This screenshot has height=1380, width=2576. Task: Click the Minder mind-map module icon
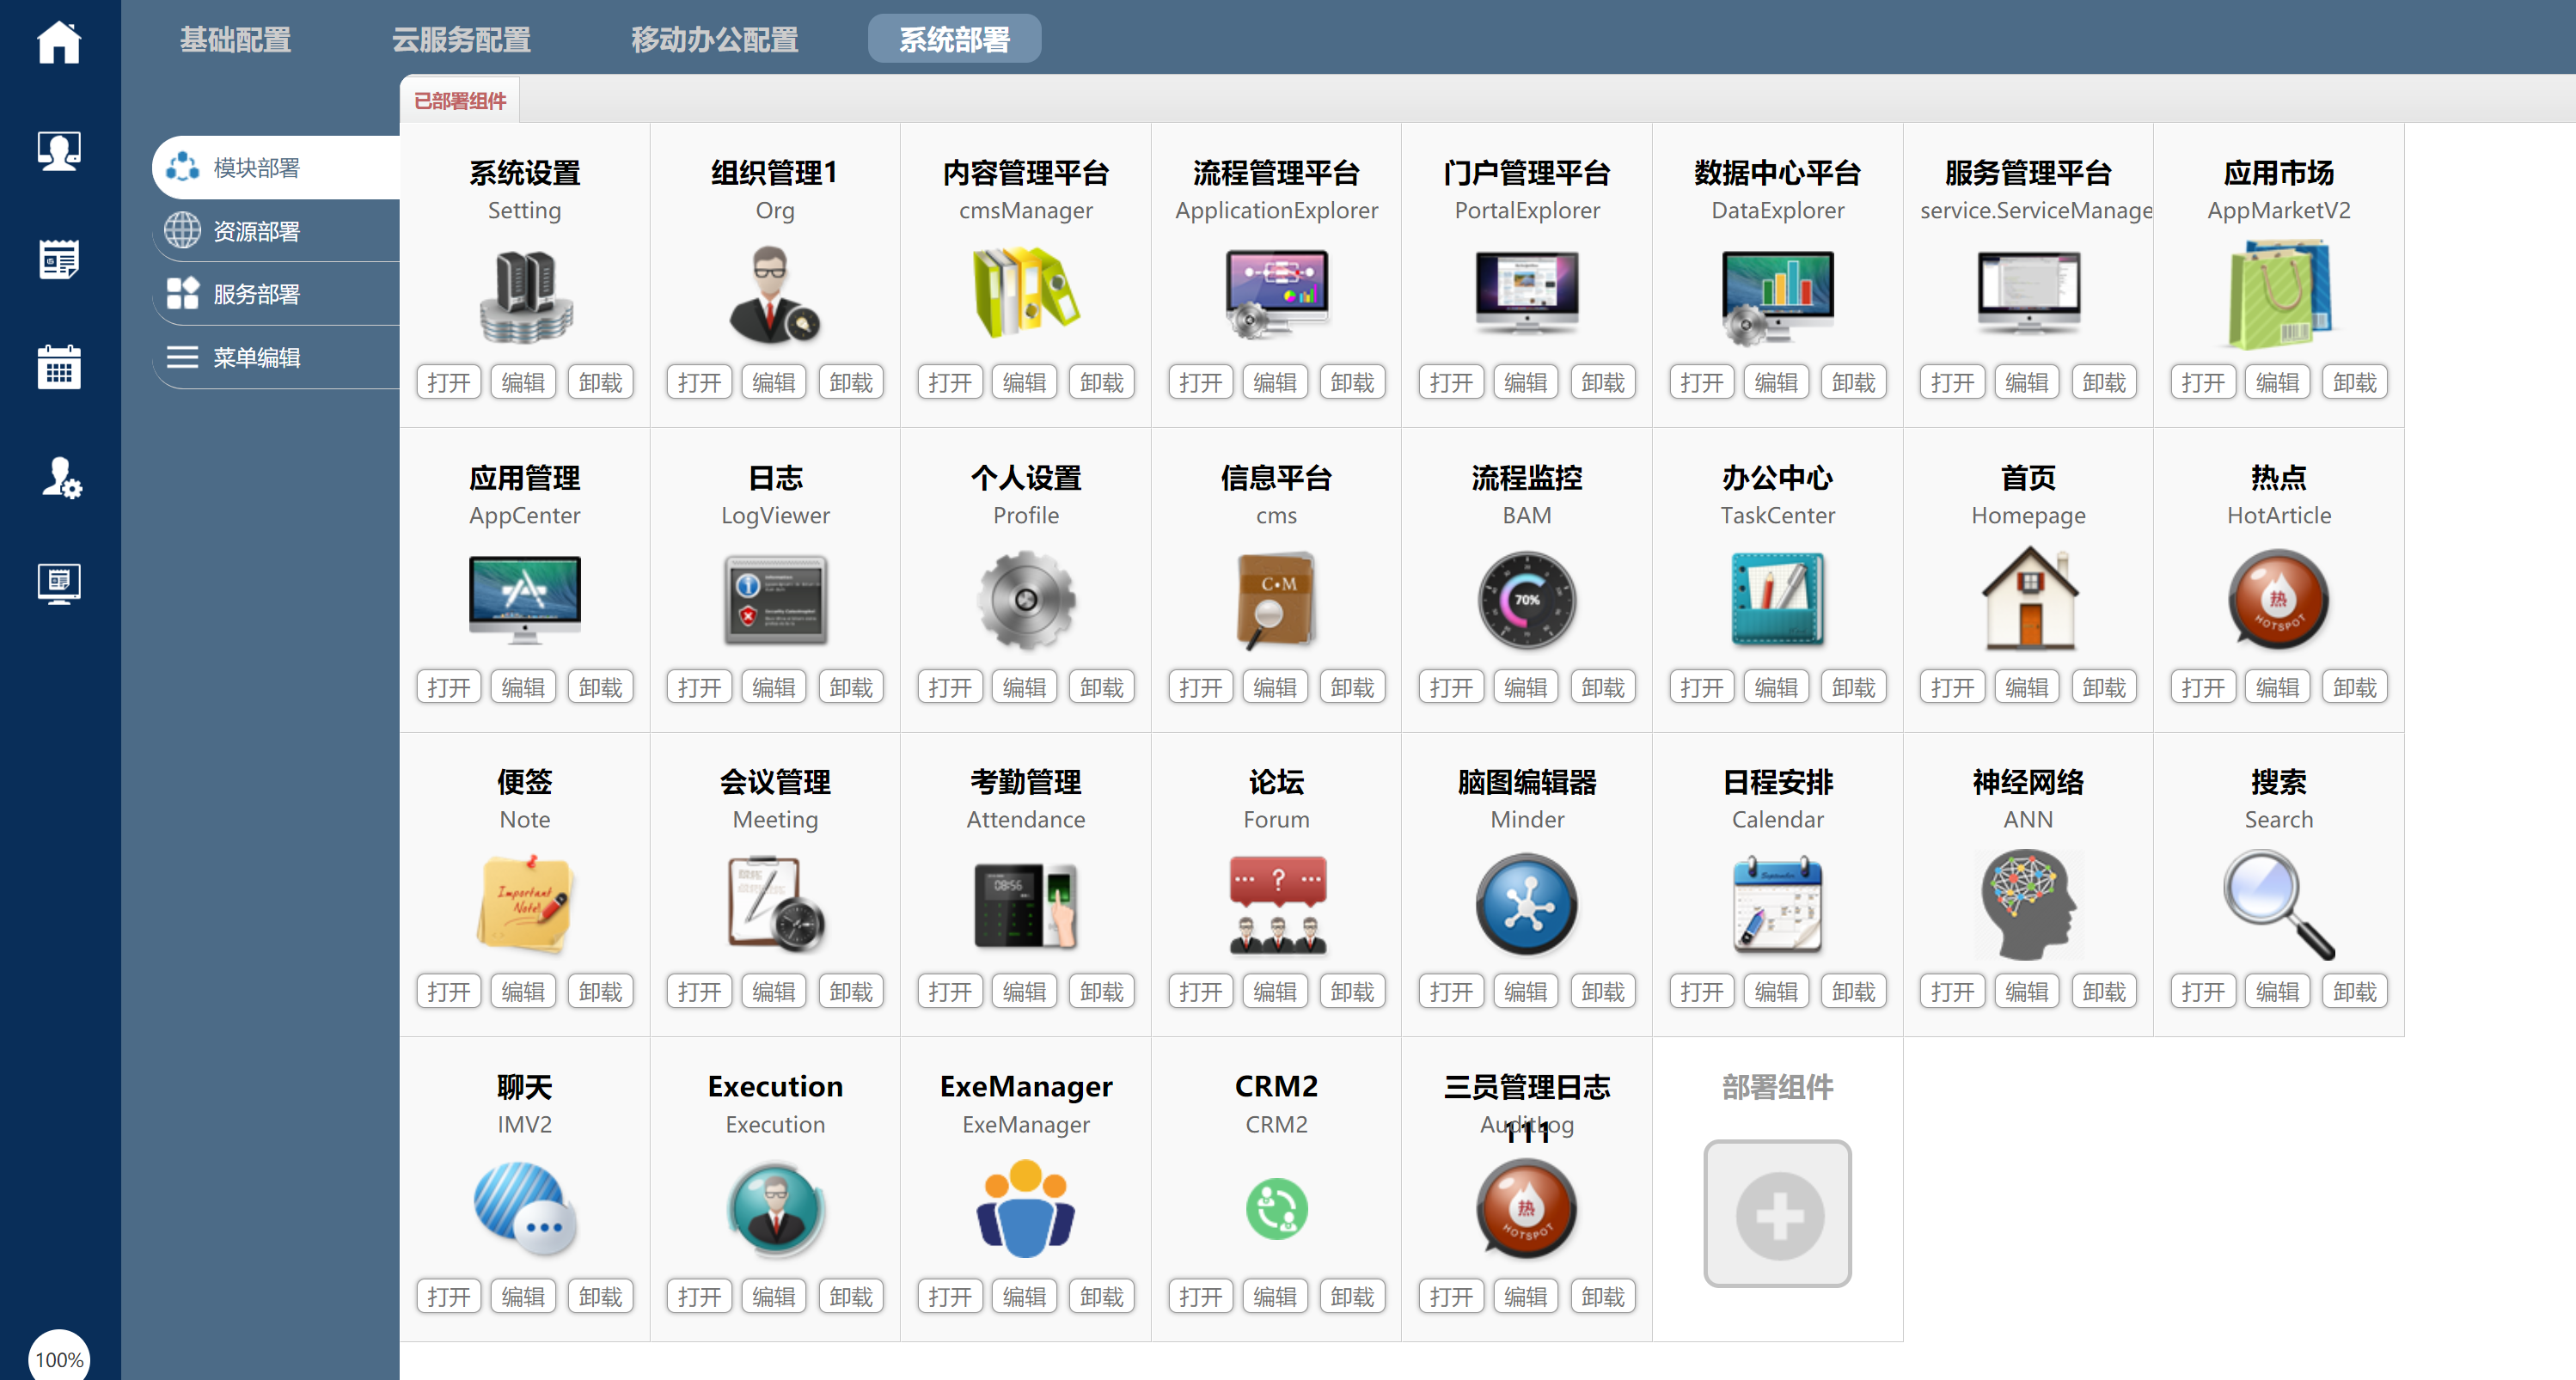[x=1526, y=905]
